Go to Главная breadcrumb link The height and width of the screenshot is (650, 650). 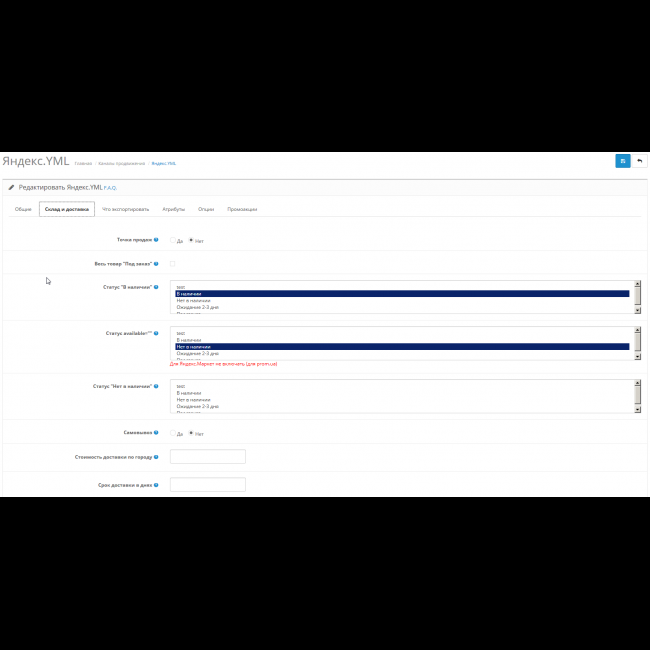point(83,163)
